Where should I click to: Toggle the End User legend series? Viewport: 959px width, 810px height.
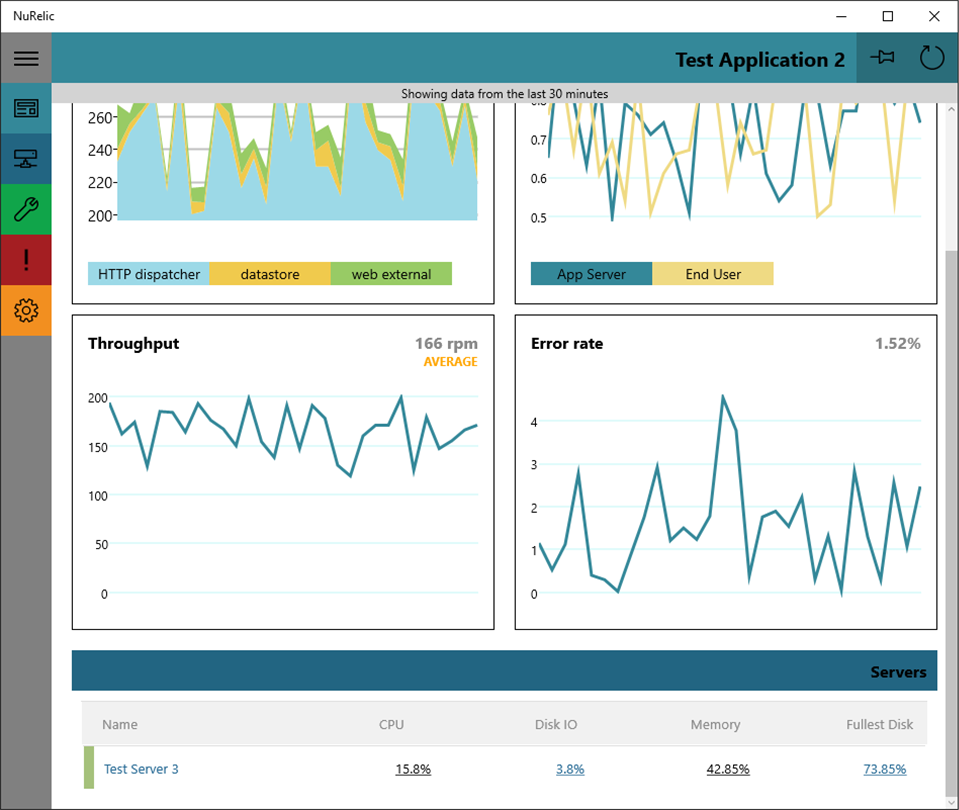click(x=713, y=274)
